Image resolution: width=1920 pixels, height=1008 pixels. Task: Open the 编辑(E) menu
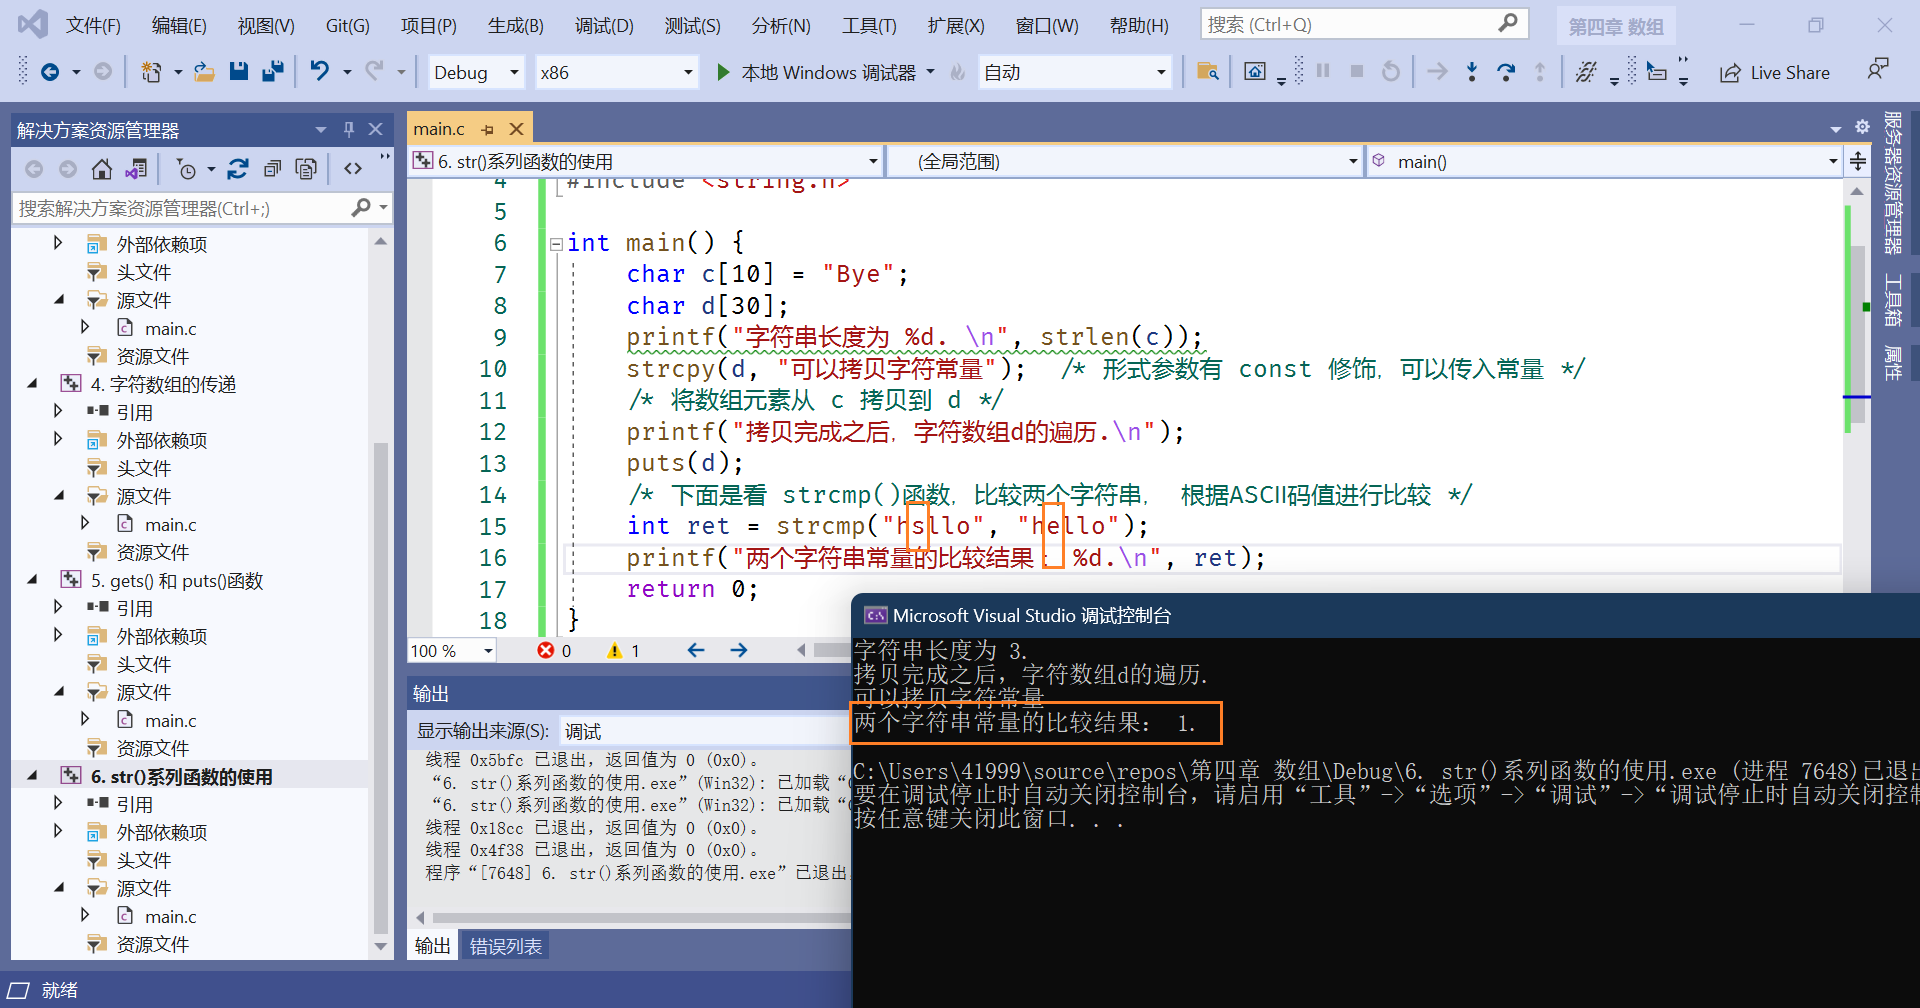click(x=179, y=25)
